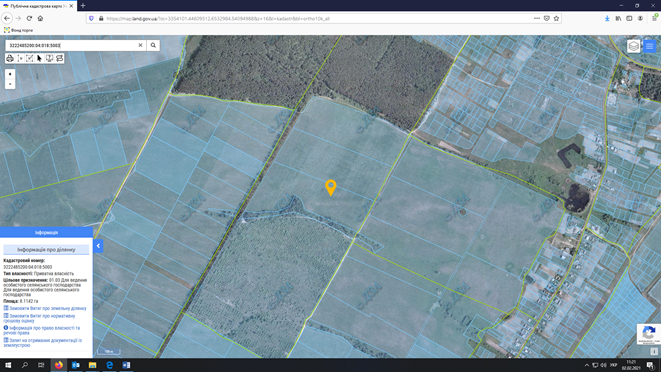The height and width of the screenshot is (372, 661).
Task: Click the browser reload button
Action: (29, 18)
